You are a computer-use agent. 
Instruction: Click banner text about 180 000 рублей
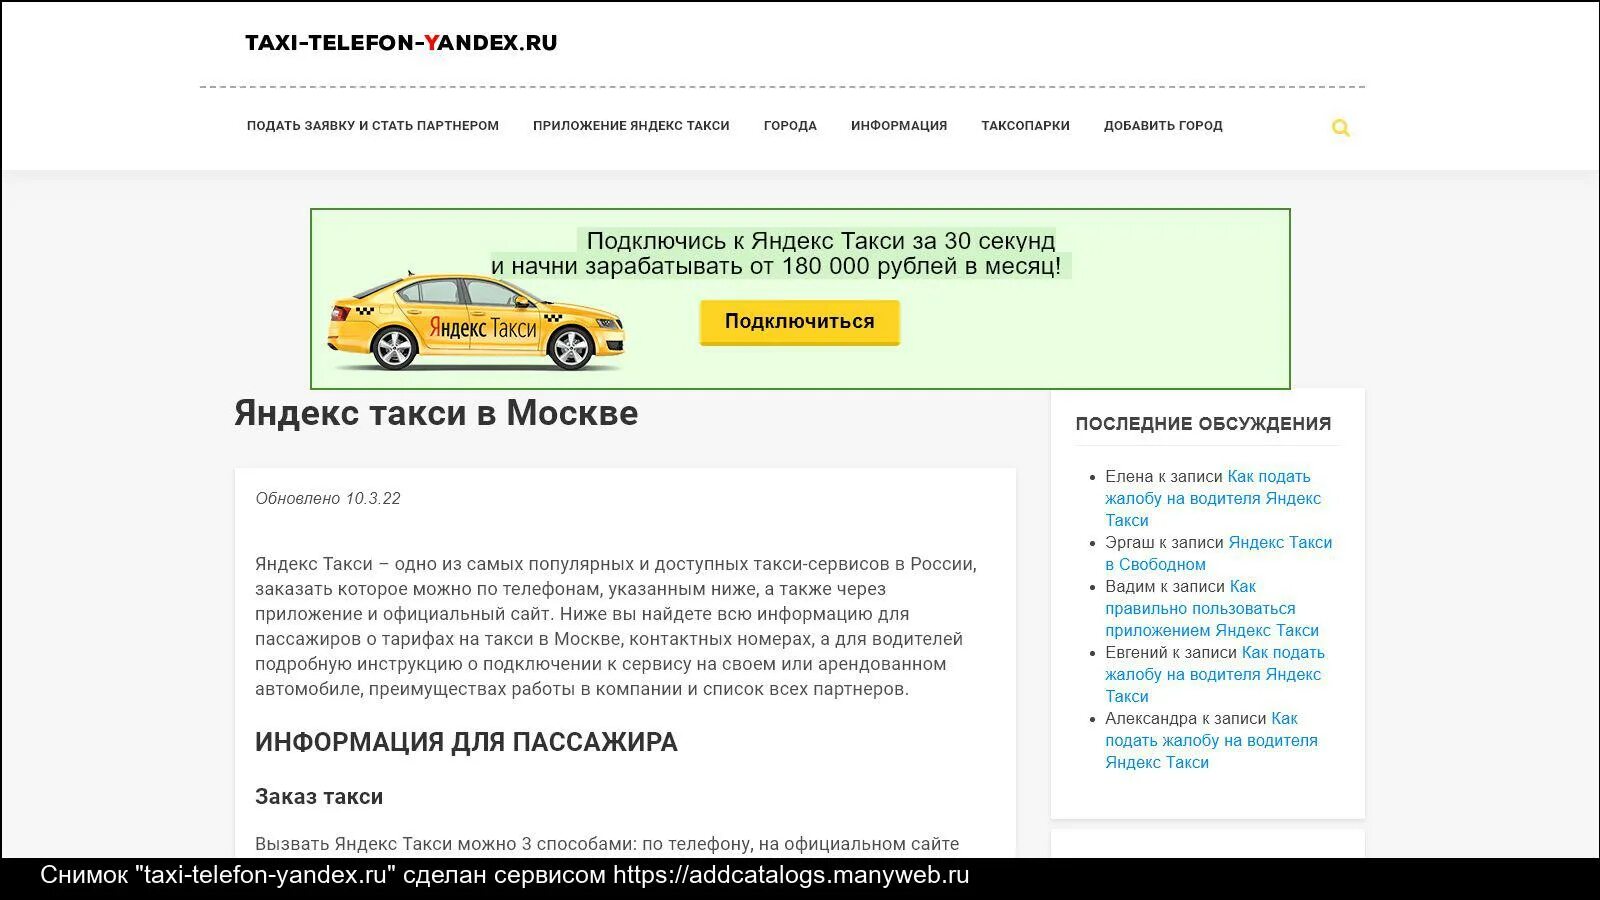(776, 266)
